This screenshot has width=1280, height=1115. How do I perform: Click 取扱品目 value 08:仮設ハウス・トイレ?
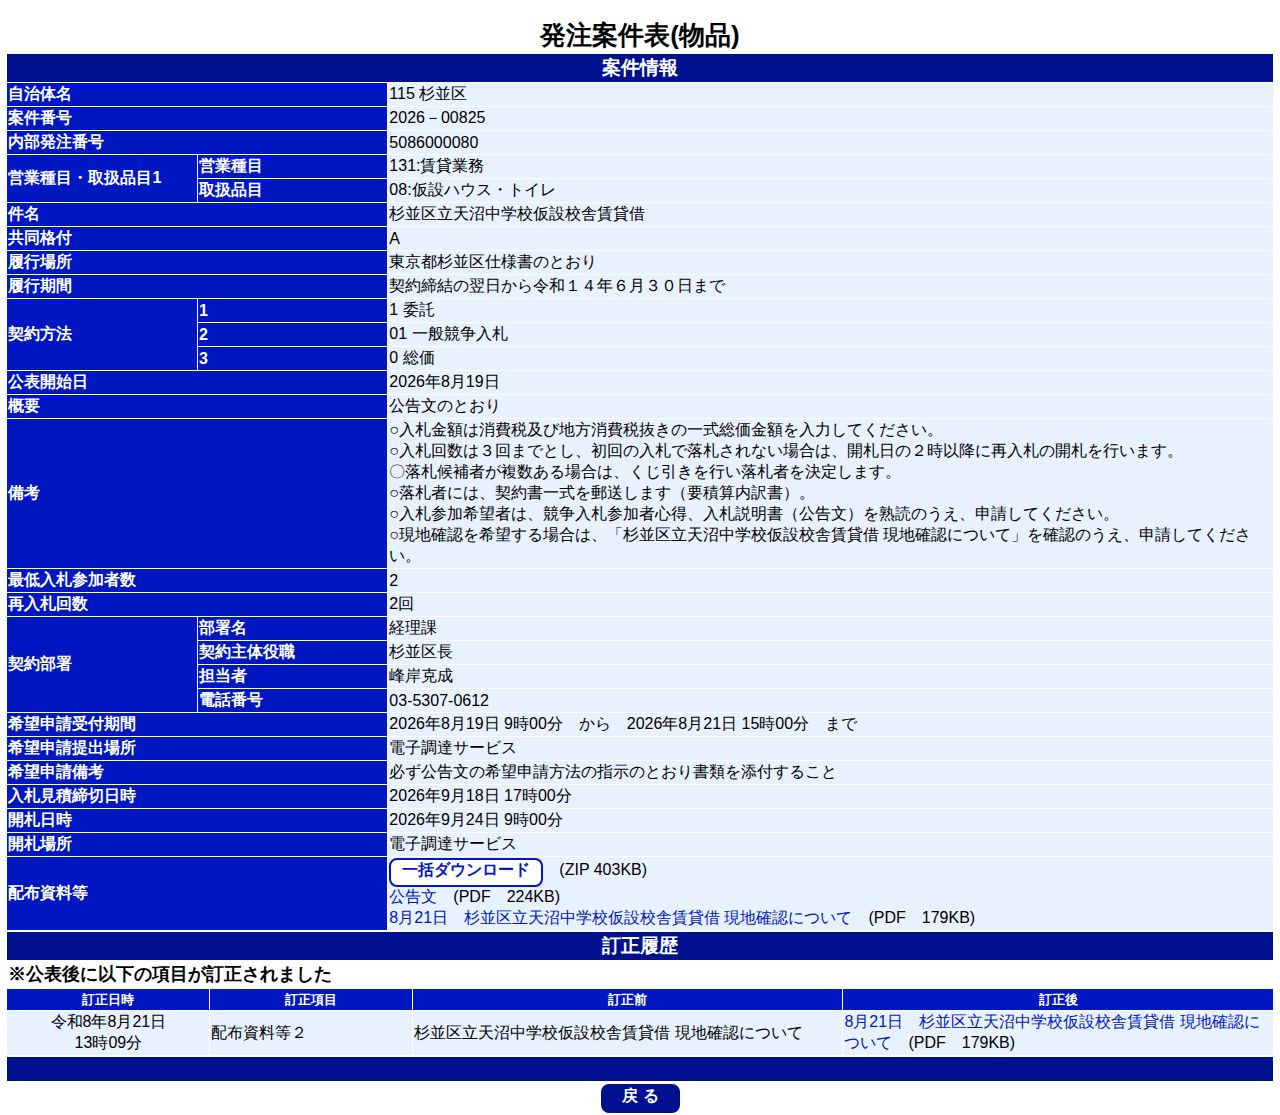click(x=472, y=190)
